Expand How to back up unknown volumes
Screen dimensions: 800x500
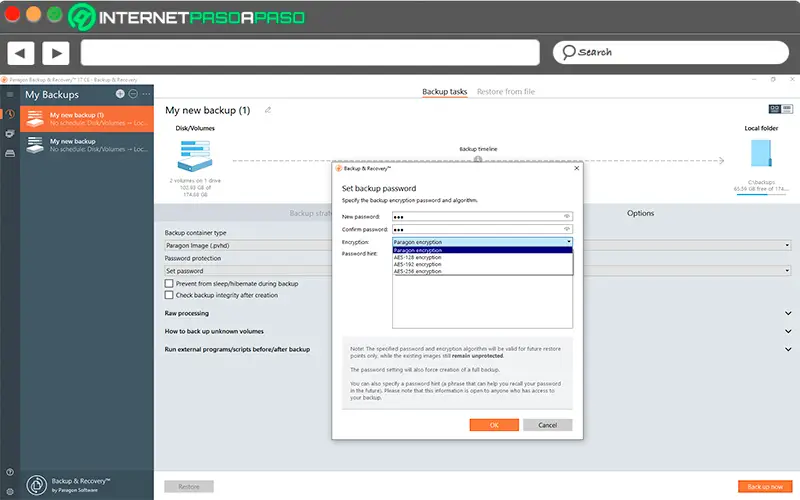click(x=788, y=332)
